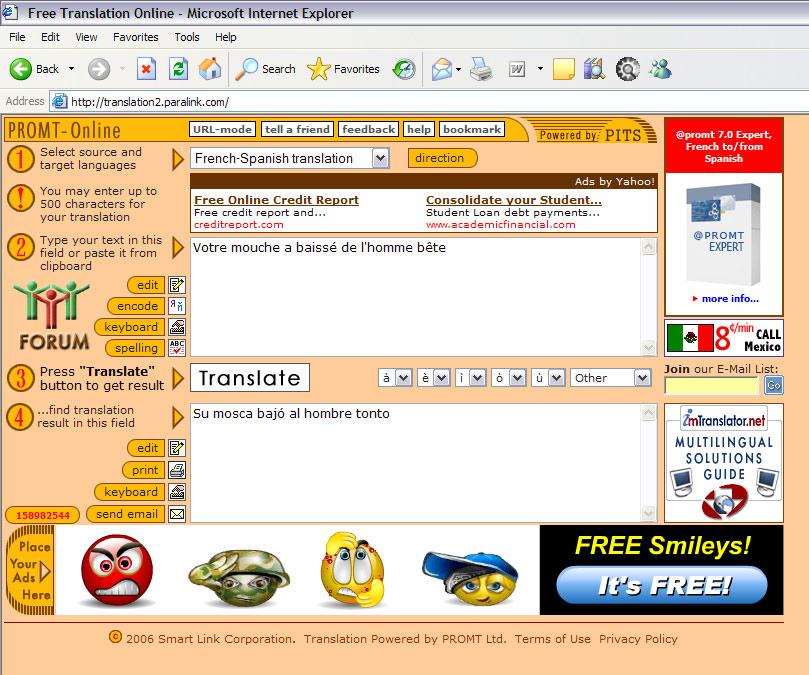Image resolution: width=809 pixels, height=675 pixels.
Task: Click the E-Mail list input field
Action: pyautogui.click(x=712, y=385)
